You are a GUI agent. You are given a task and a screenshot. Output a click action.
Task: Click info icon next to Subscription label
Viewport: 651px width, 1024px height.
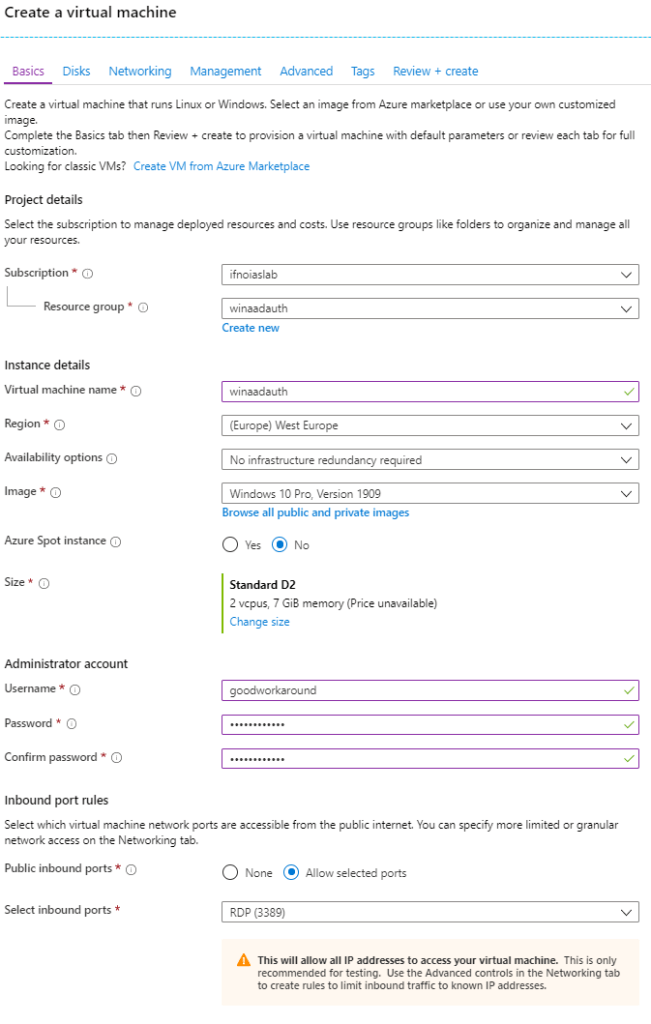pyautogui.click(x=88, y=273)
